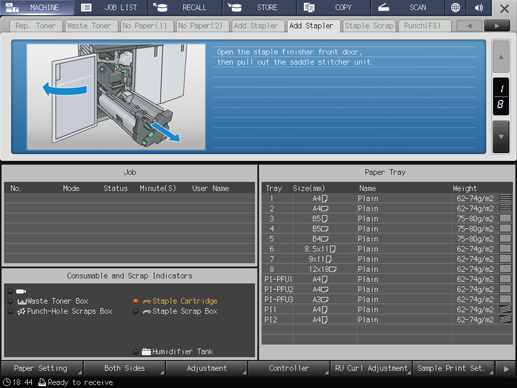Switch to SCAN mode
The image size is (517, 388).
pos(408,8)
